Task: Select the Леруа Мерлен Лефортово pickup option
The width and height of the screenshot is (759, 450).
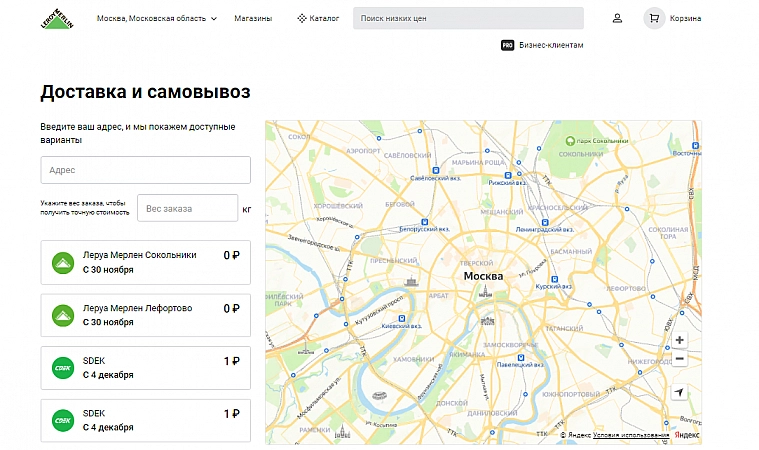Action: coord(146,315)
